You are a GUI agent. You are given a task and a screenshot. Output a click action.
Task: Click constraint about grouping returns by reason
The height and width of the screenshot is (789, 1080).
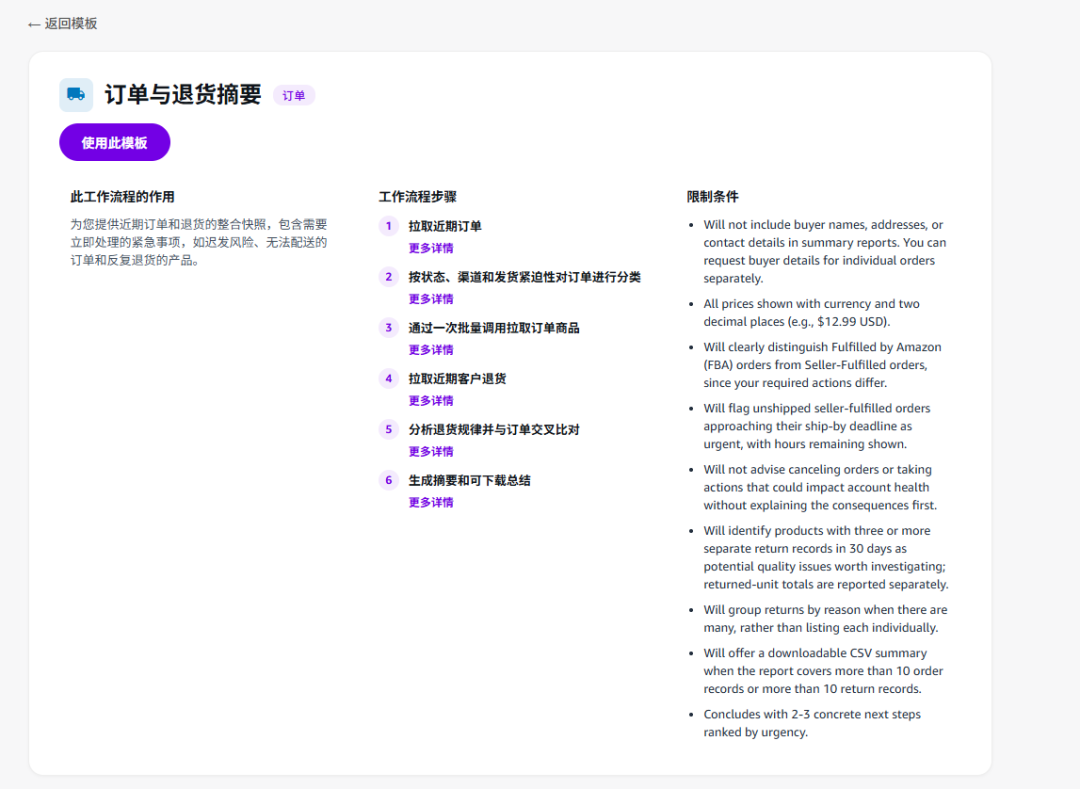point(825,618)
